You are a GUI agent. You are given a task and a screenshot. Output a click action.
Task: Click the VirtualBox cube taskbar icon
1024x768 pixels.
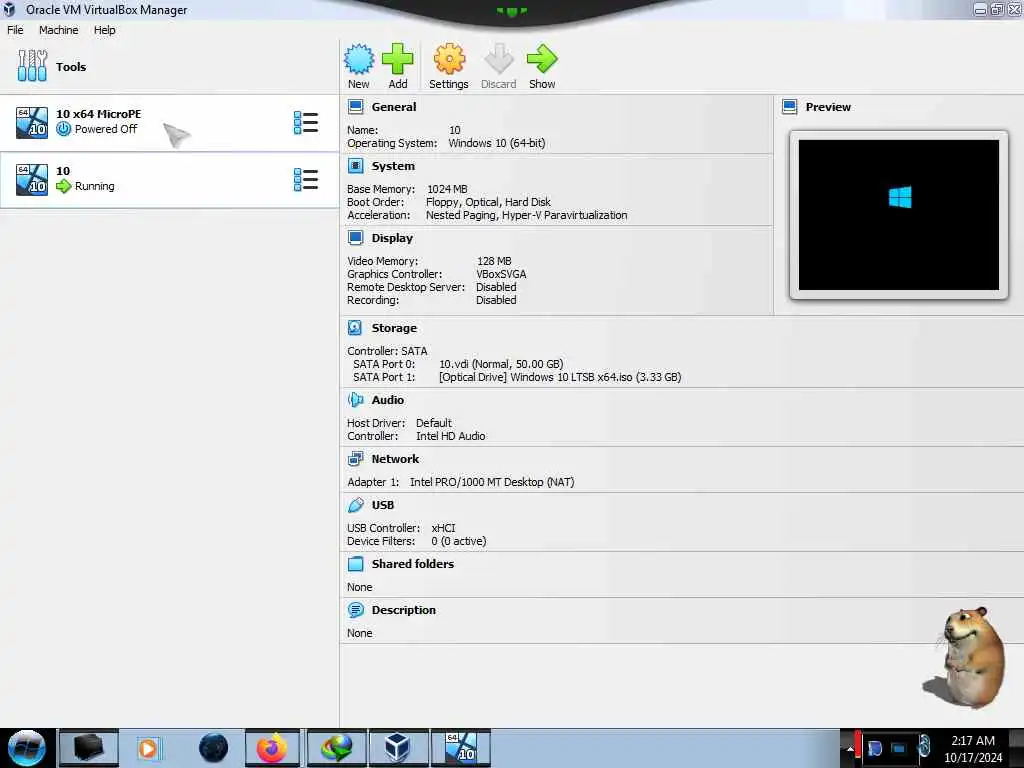coord(397,748)
